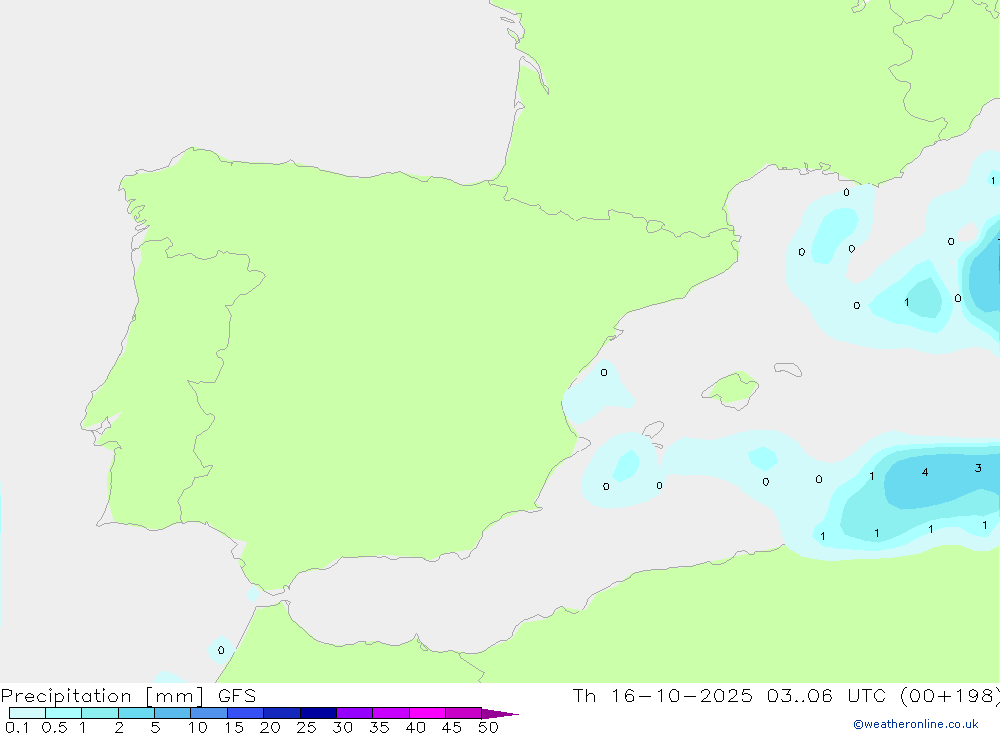Viewport: 1000px width, 733px height.
Task: Click the legend swatch between 5 and 10
Action: [x=173, y=713]
